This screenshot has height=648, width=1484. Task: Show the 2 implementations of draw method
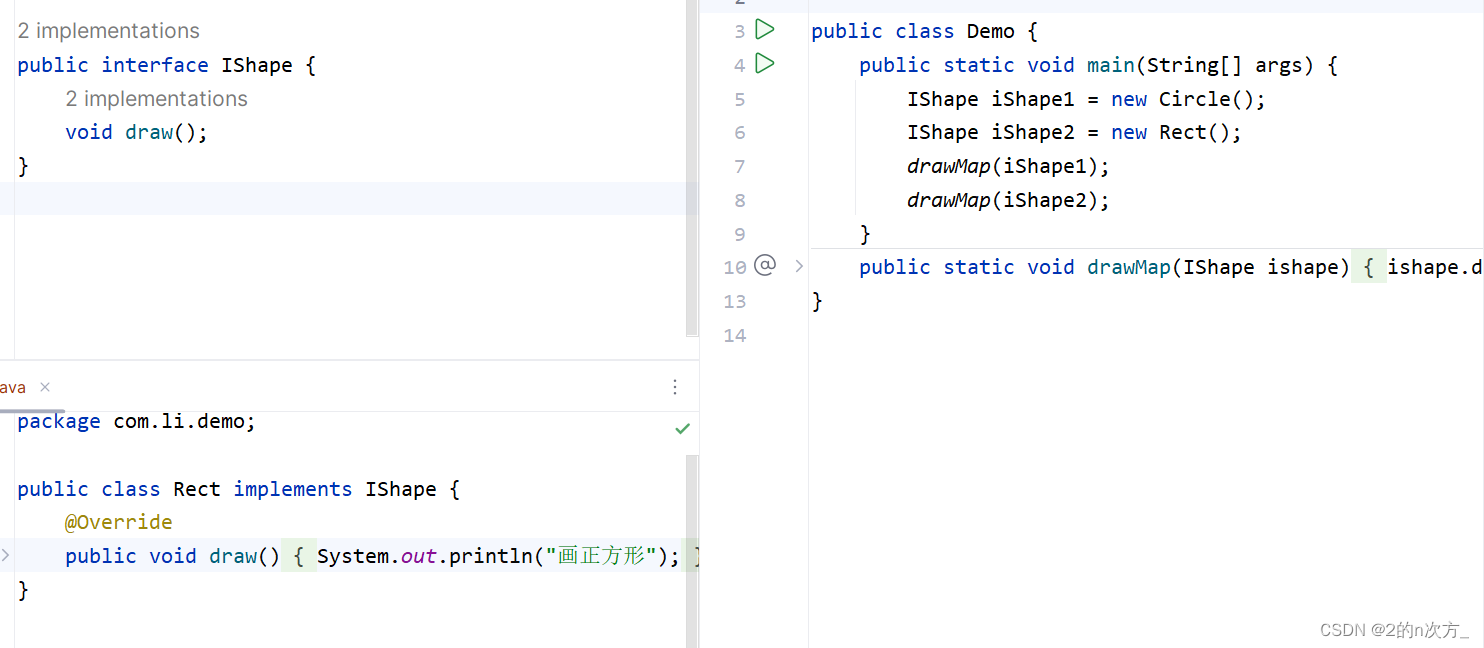click(x=157, y=99)
